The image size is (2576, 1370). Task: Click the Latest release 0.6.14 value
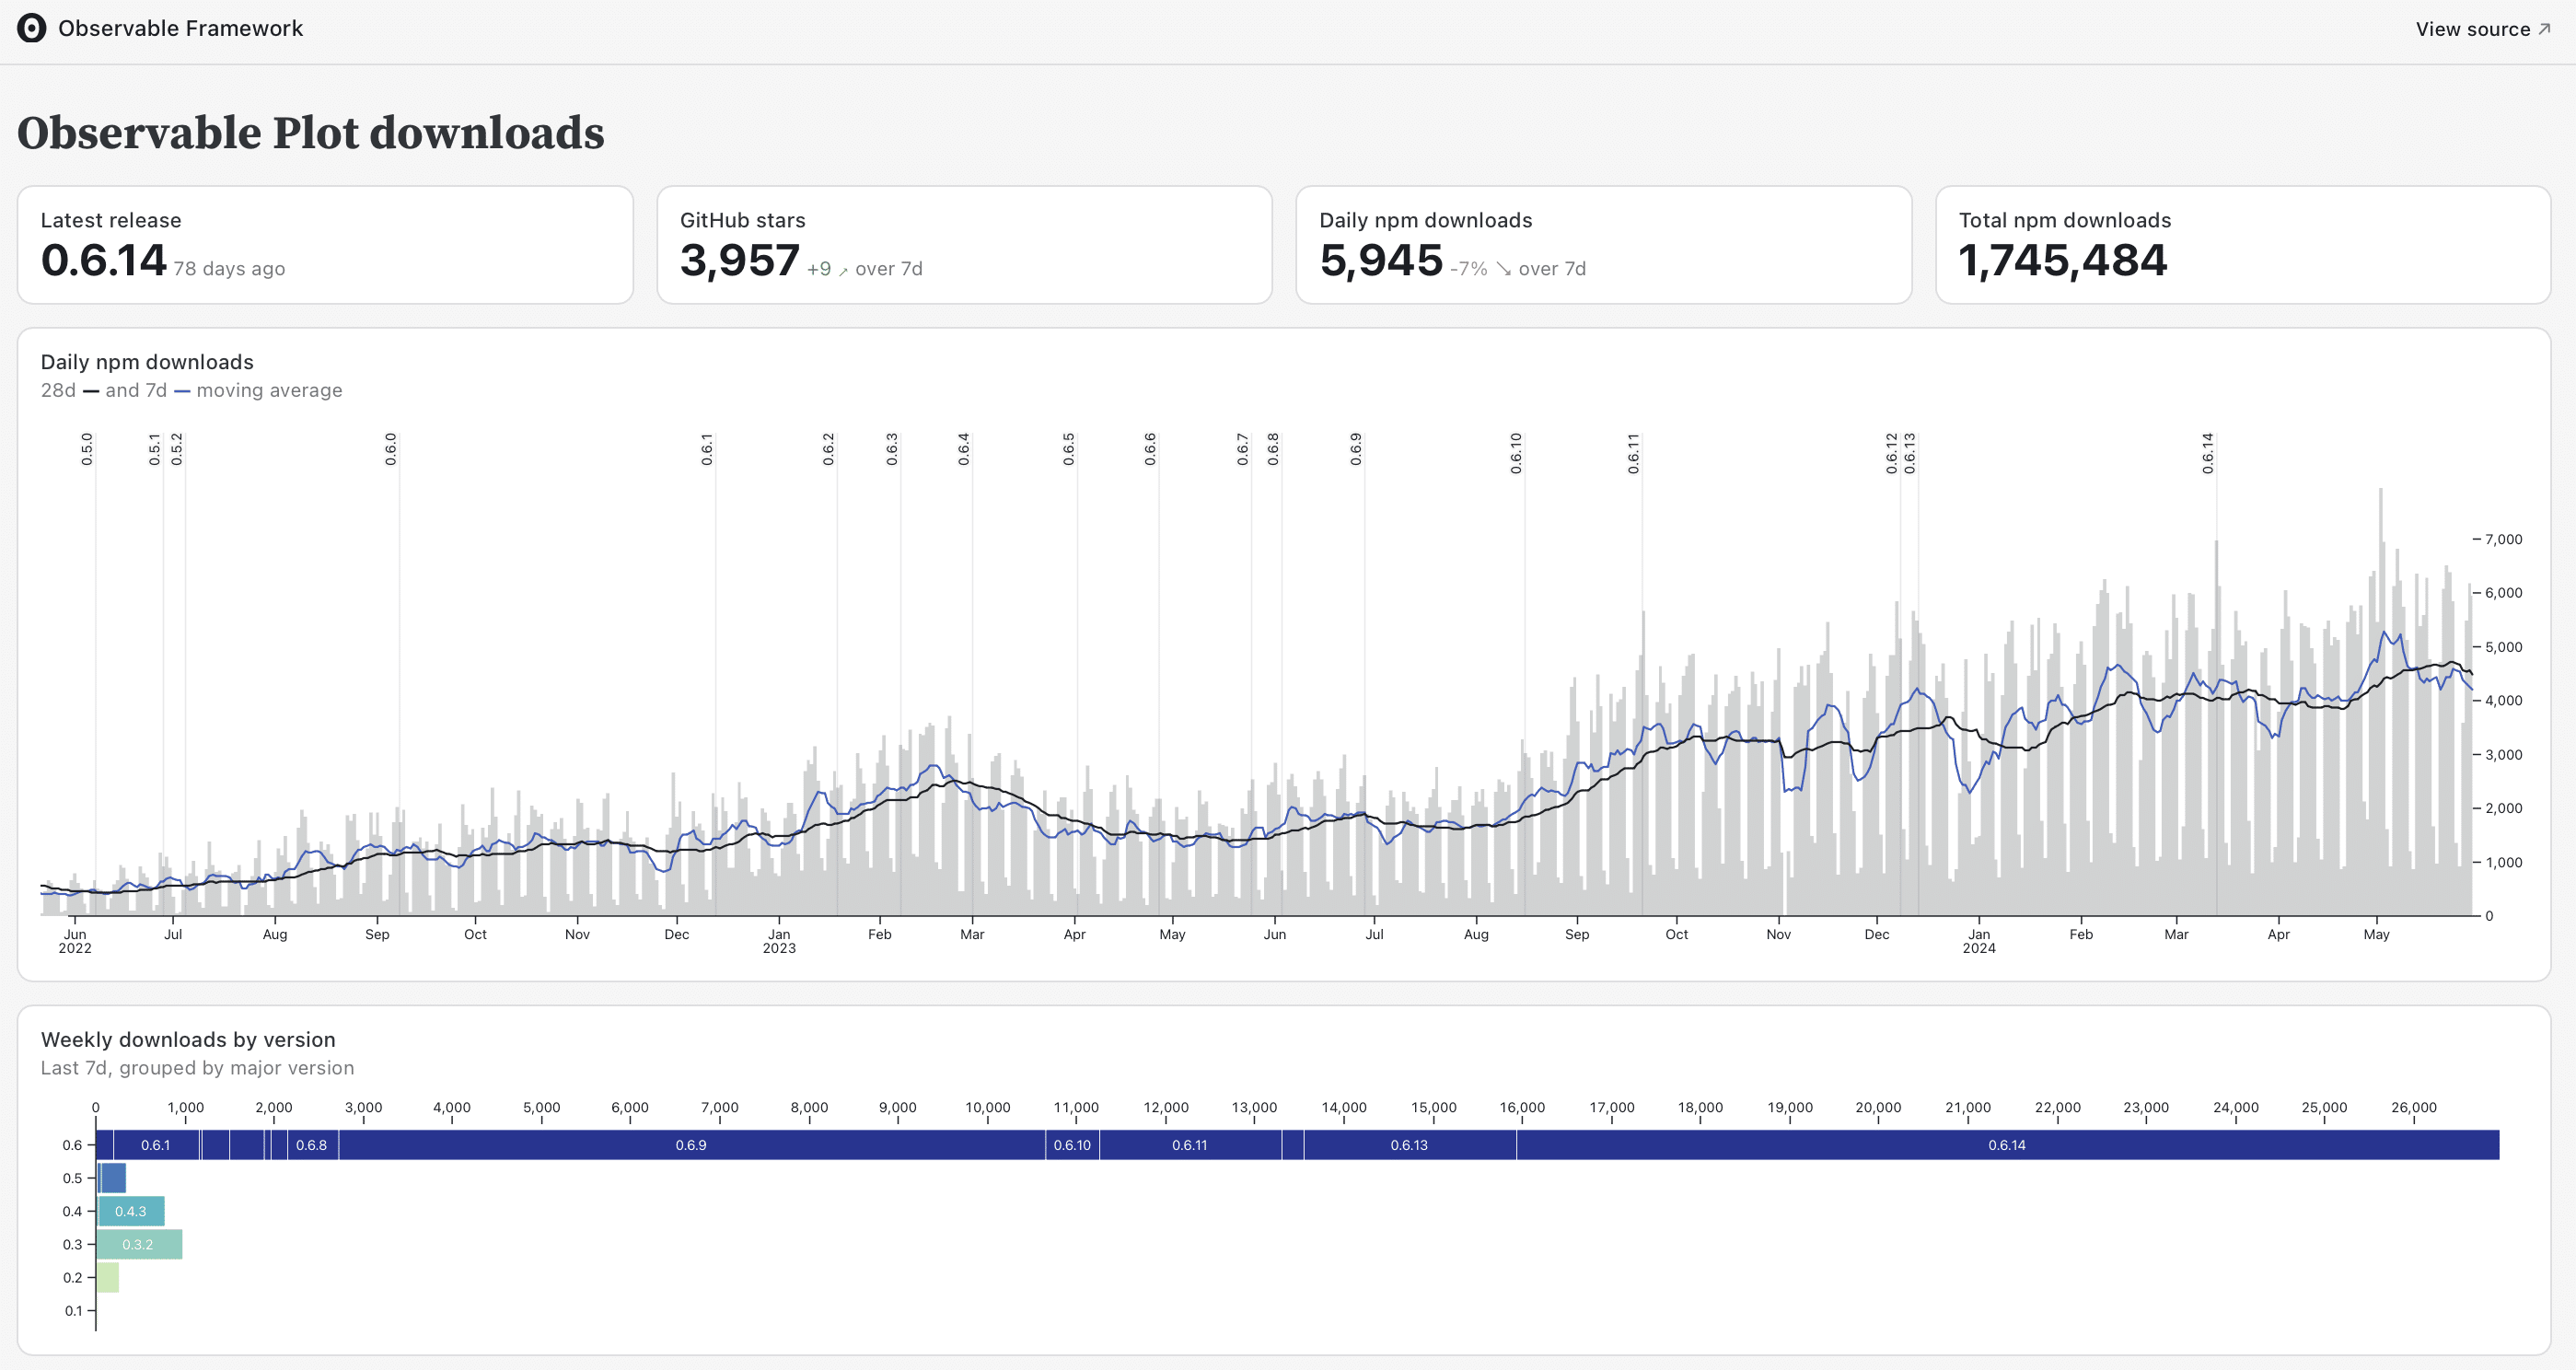point(103,260)
